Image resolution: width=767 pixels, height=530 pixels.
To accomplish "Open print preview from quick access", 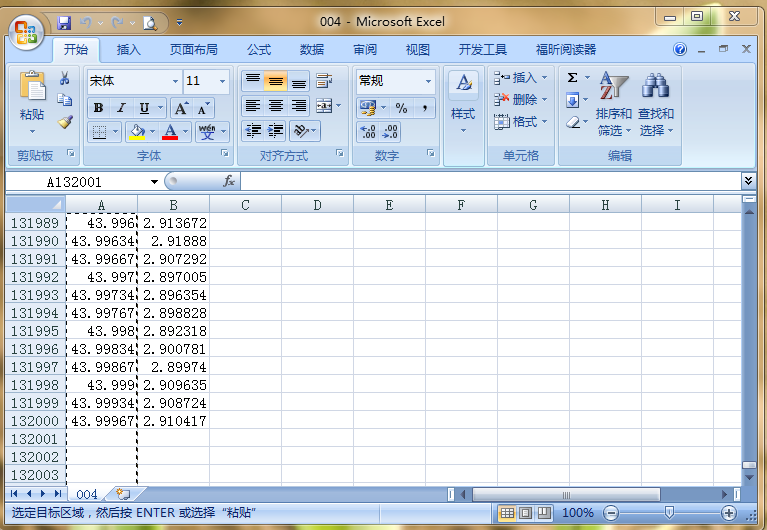I will coord(150,23).
